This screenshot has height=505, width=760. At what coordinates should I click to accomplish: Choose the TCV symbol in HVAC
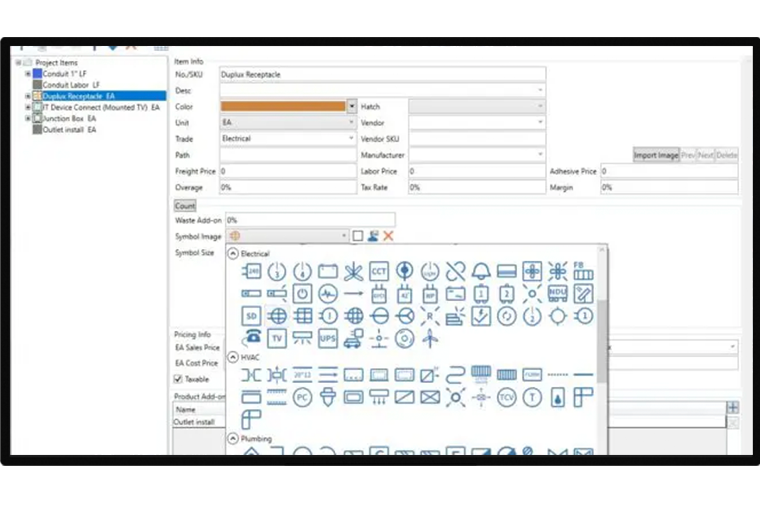(x=507, y=397)
